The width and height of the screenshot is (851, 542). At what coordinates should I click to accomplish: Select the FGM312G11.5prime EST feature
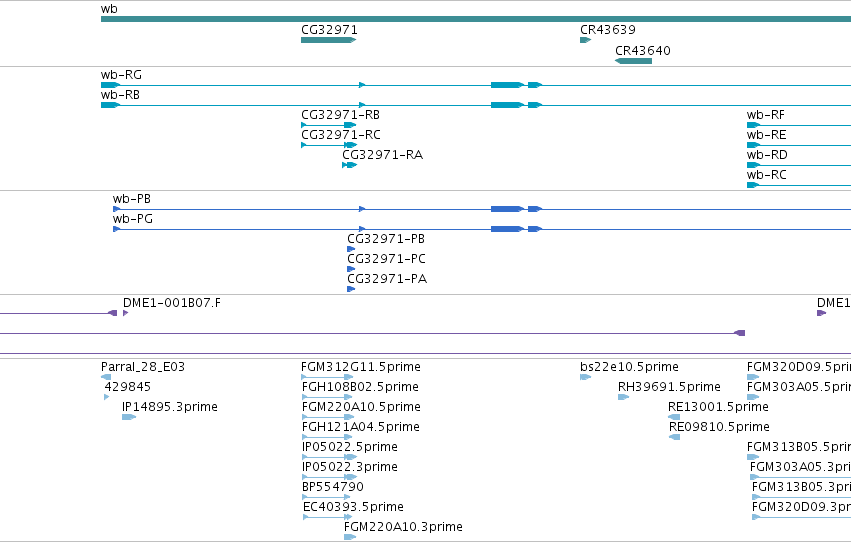[x=327, y=377]
